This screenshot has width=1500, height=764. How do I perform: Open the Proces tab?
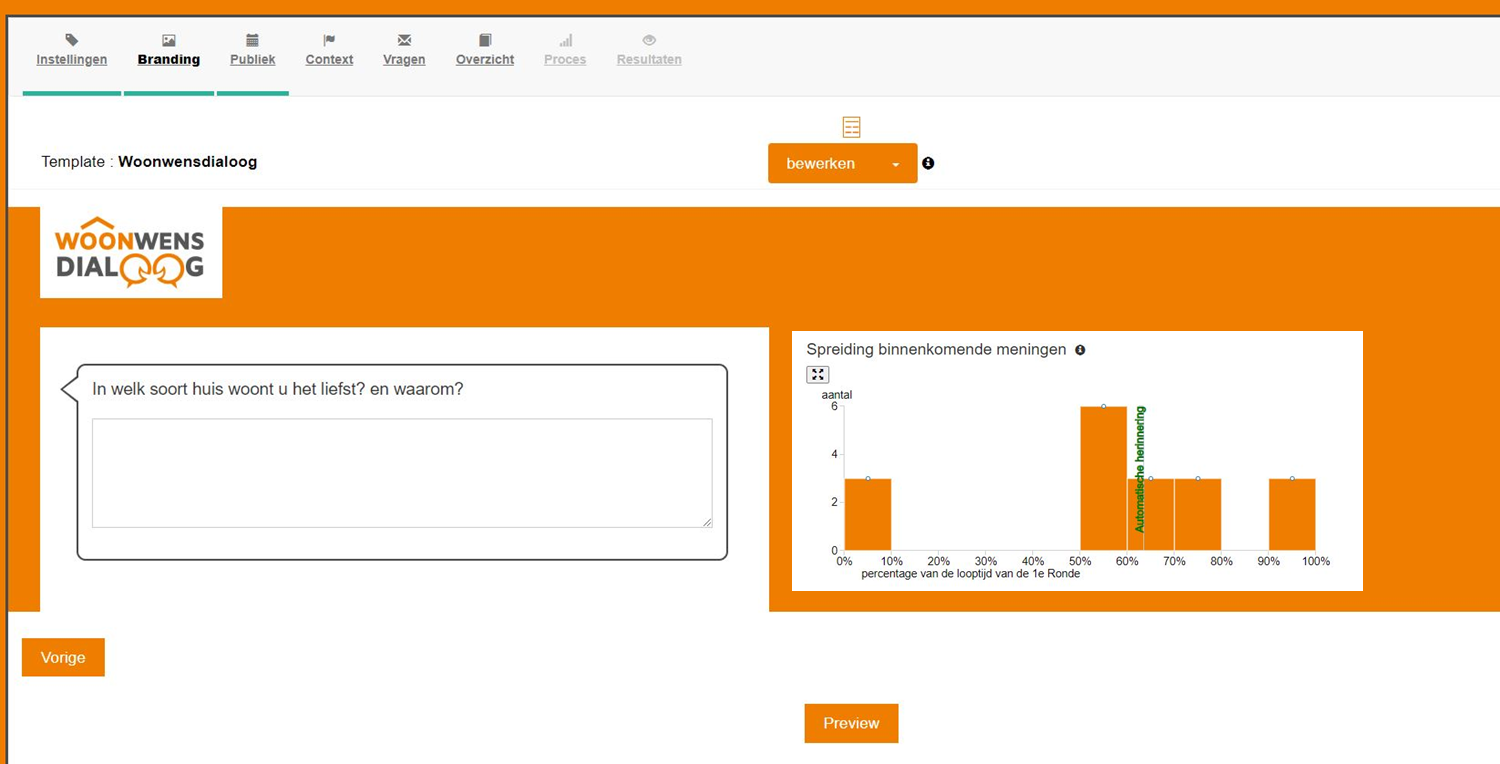(x=565, y=59)
